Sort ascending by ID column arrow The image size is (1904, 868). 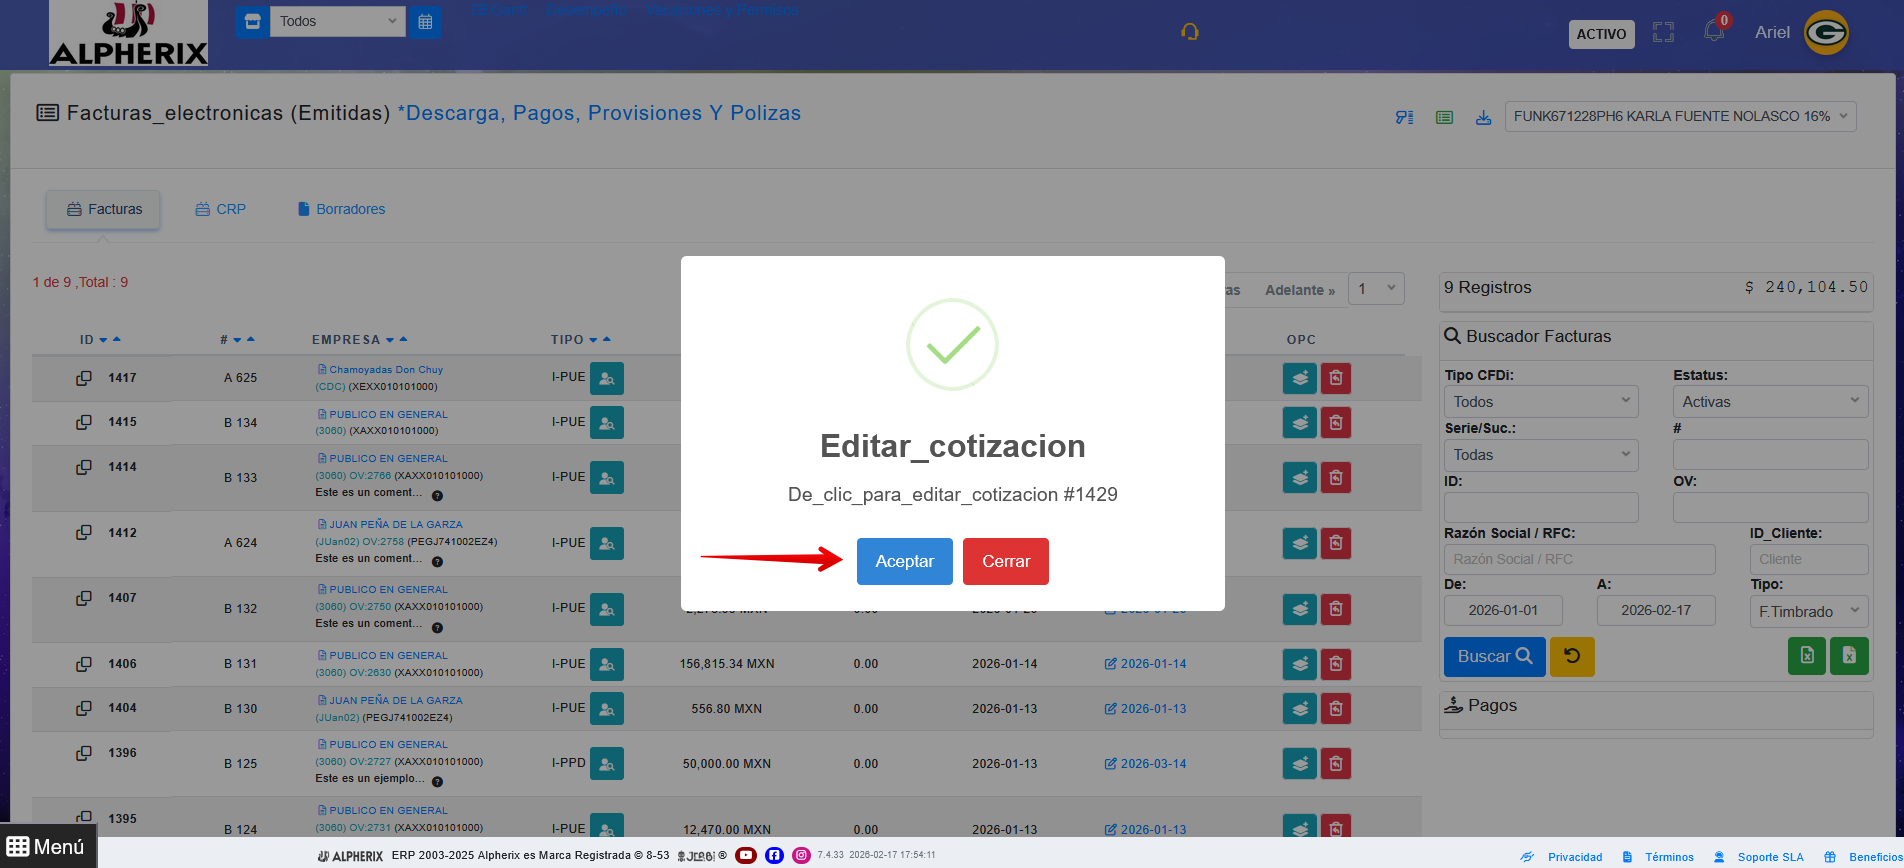(x=117, y=339)
